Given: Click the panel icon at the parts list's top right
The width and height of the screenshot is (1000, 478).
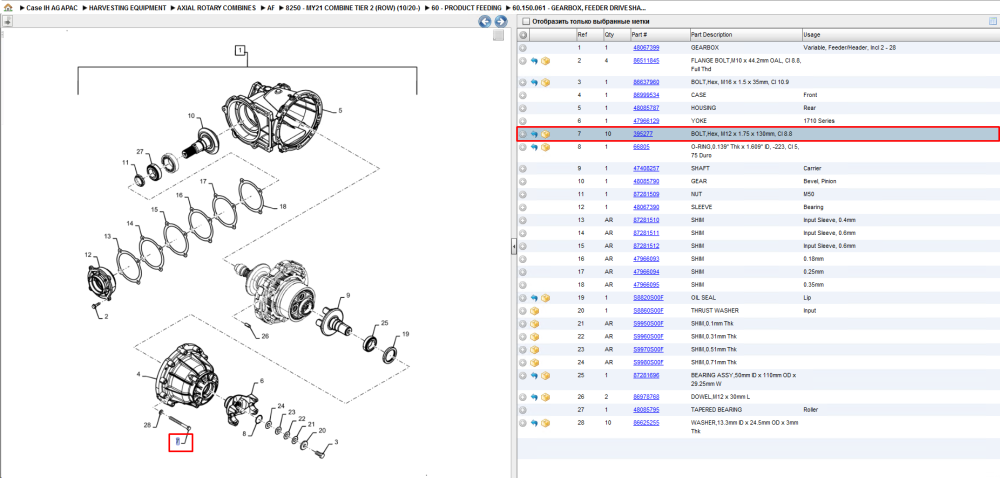Looking at the screenshot, I should pyautogui.click(x=992, y=22).
